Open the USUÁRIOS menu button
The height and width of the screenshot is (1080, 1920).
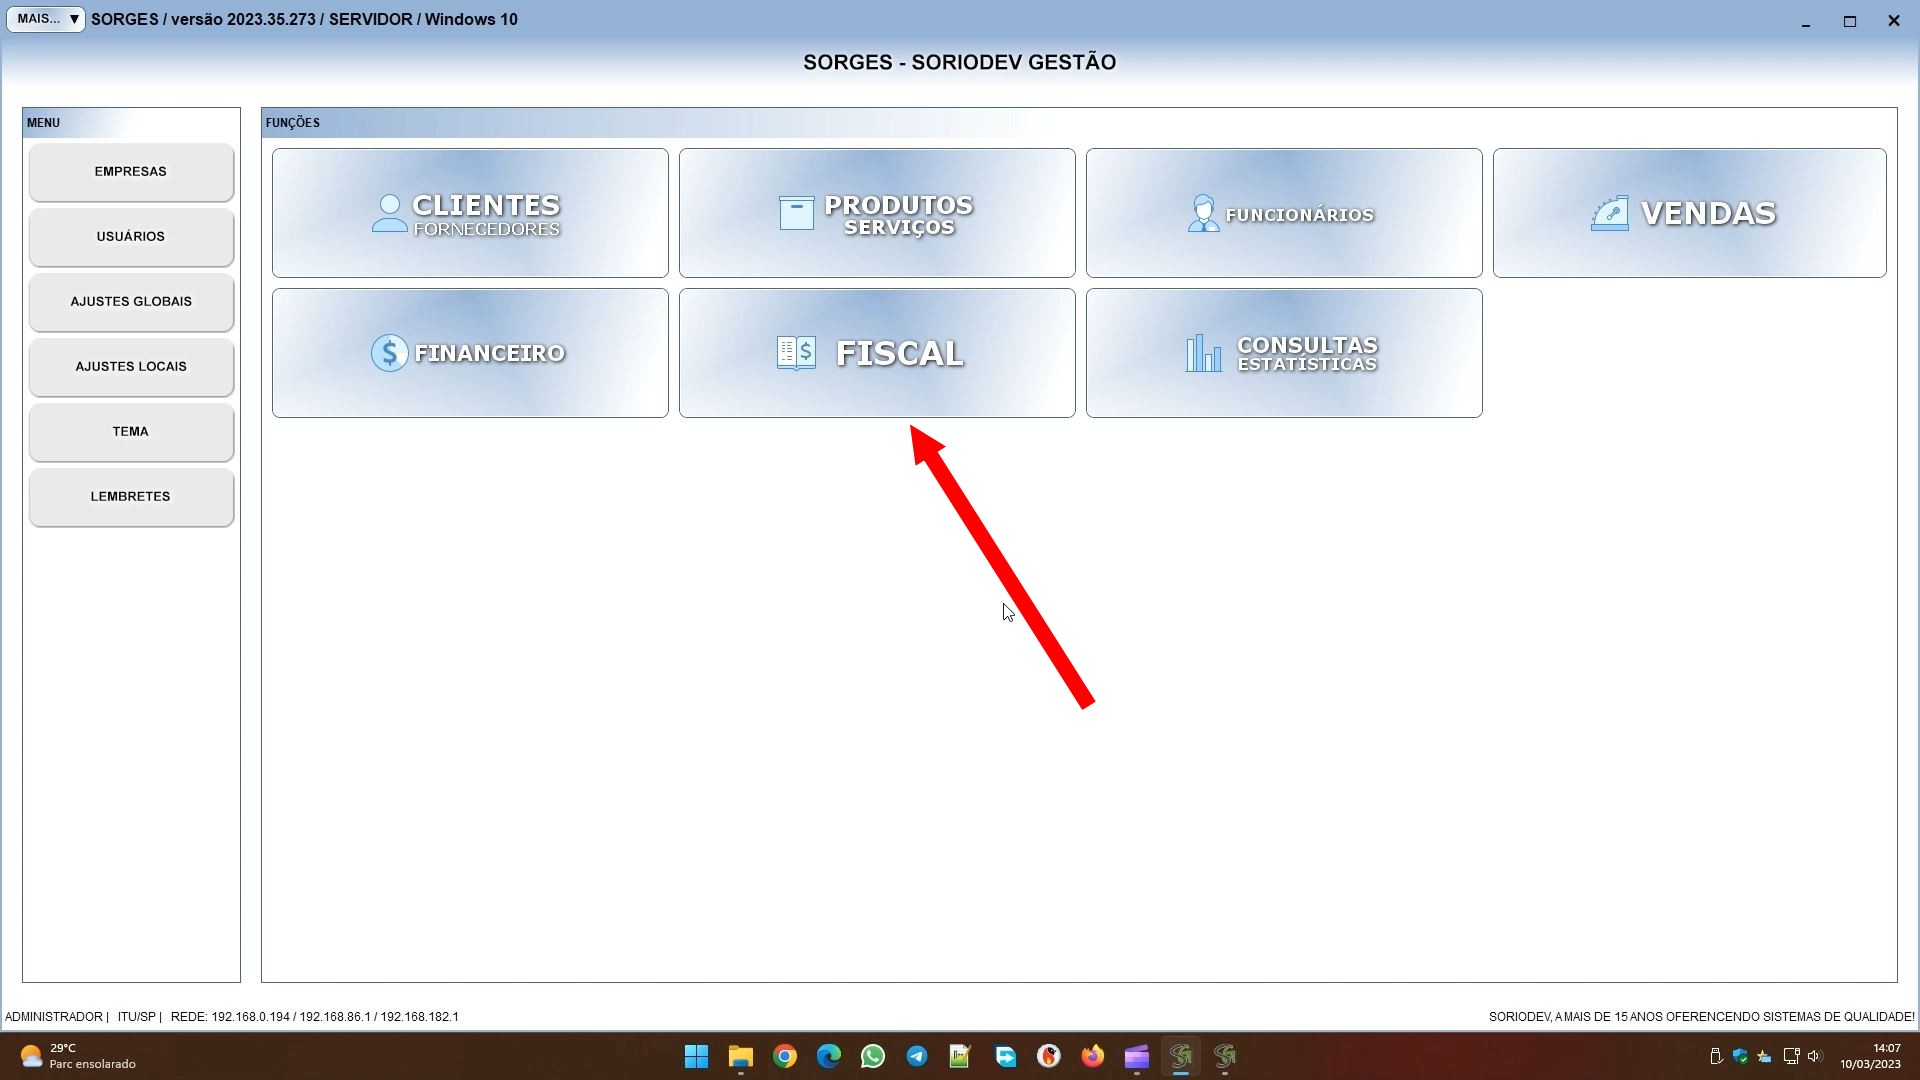point(131,237)
